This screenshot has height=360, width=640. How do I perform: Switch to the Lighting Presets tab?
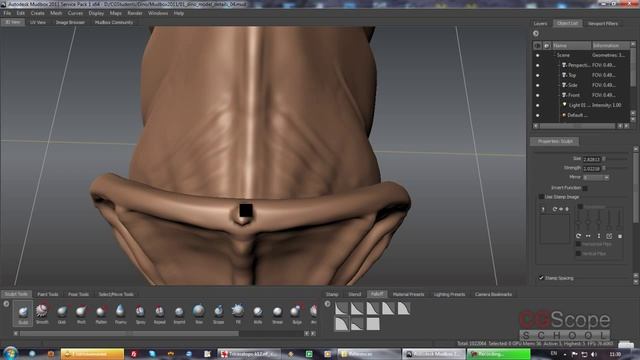tap(449, 294)
